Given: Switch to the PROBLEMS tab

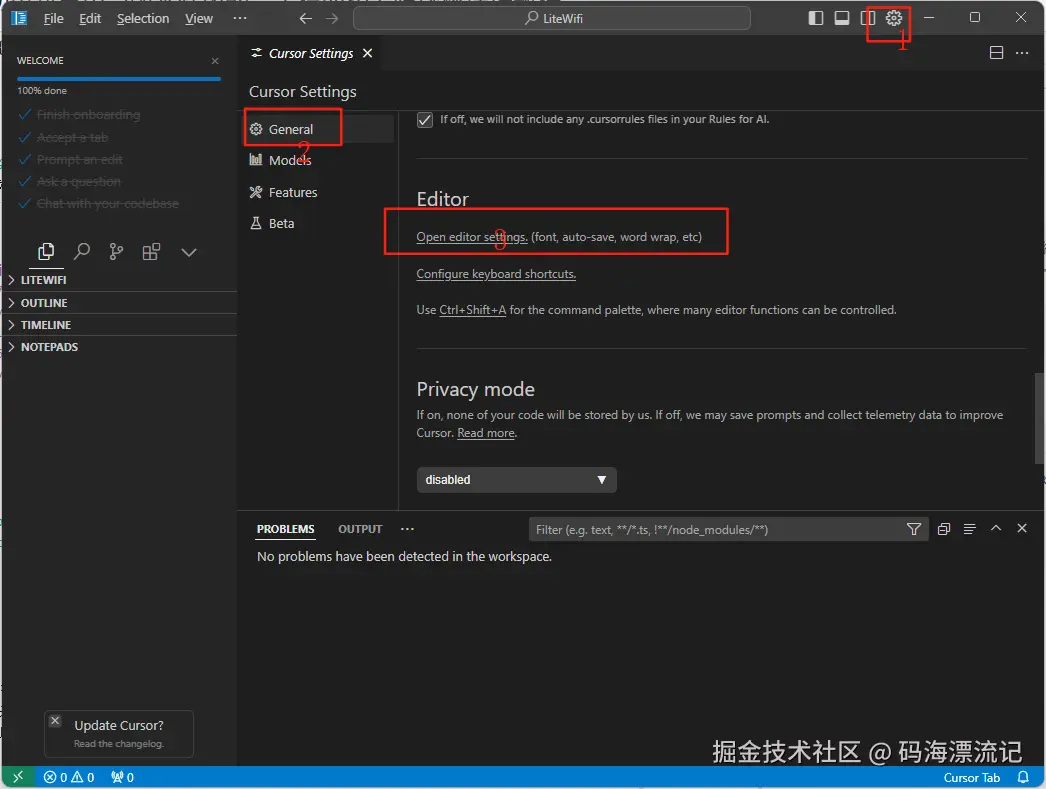Looking at the screenshot, I should pos(286,529).
